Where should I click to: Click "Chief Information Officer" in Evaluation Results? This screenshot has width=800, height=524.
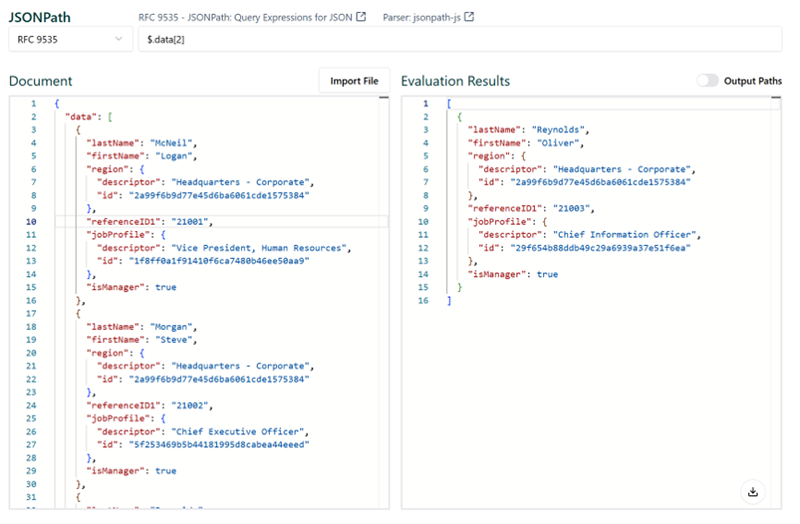[624, 235]
